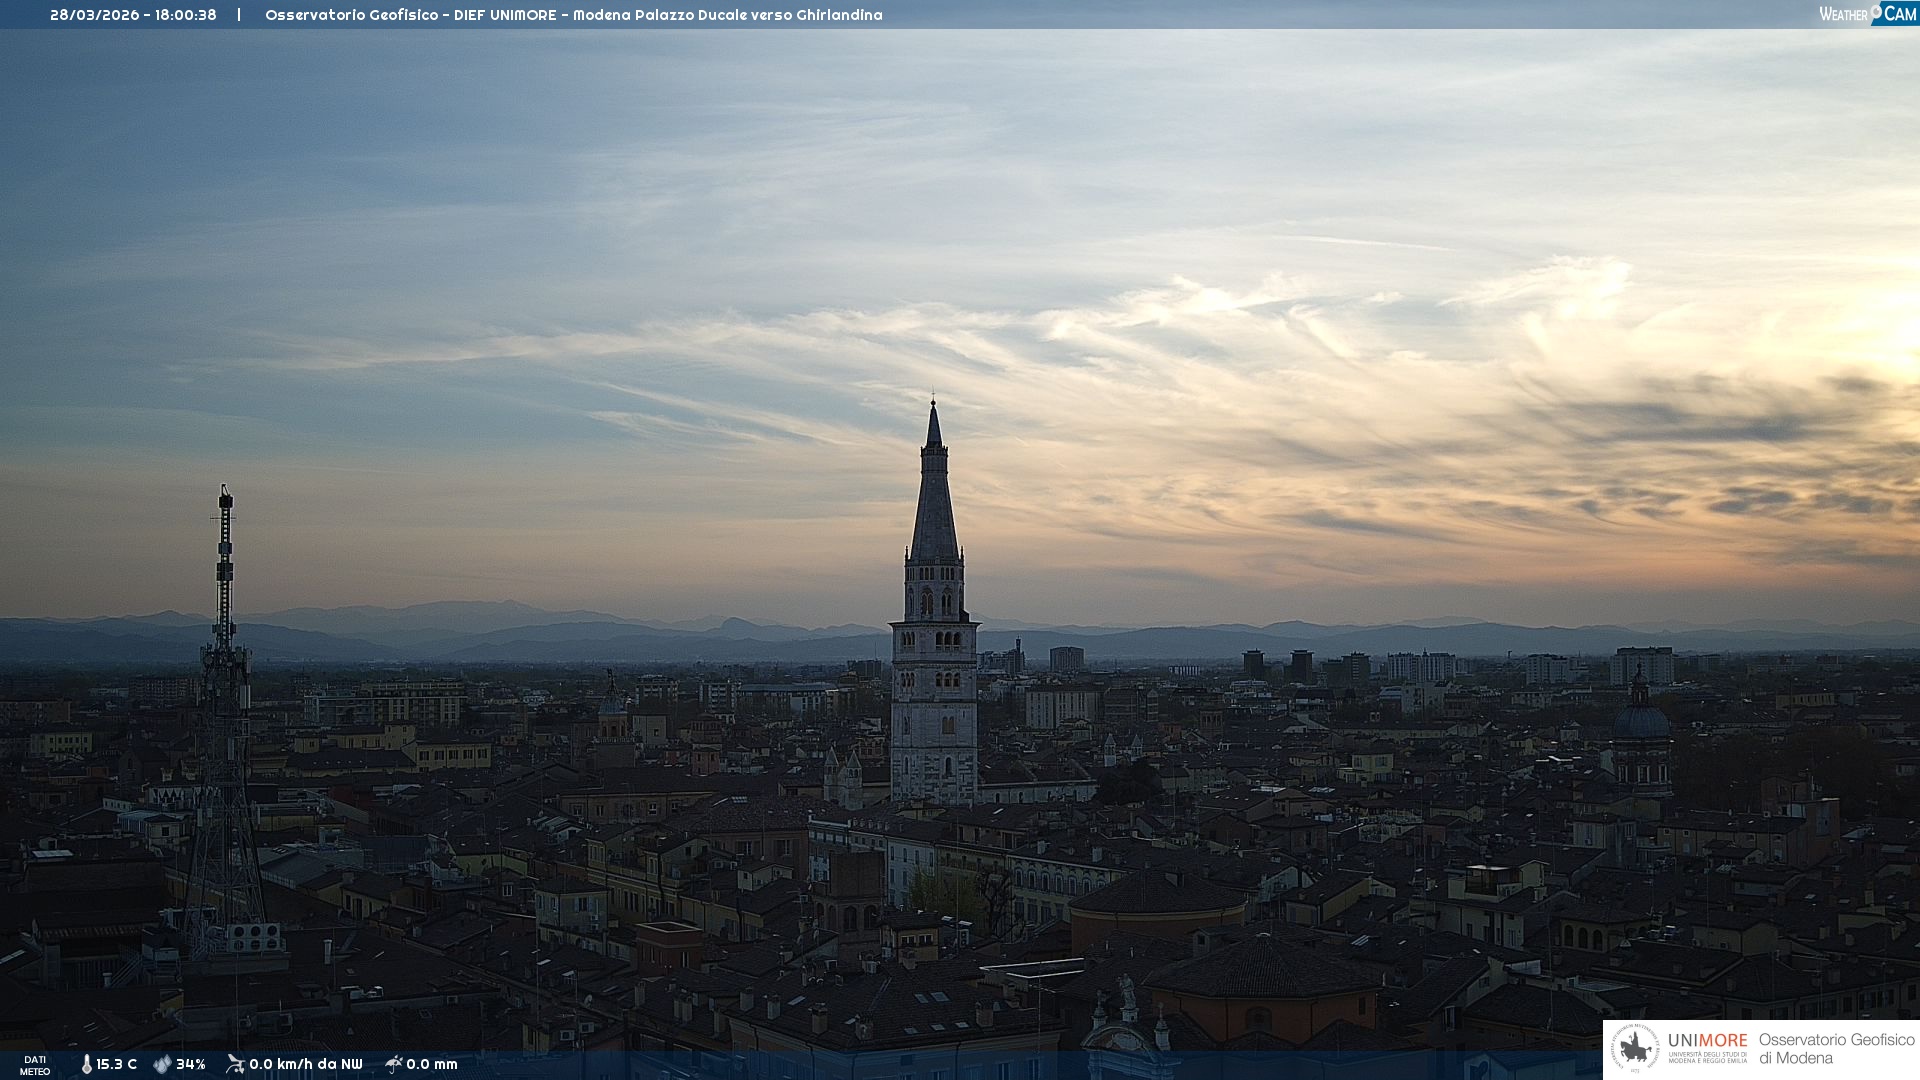Click the WeatherCam logo
Screen dimensions: 1920x1080
click(1867, 14)
